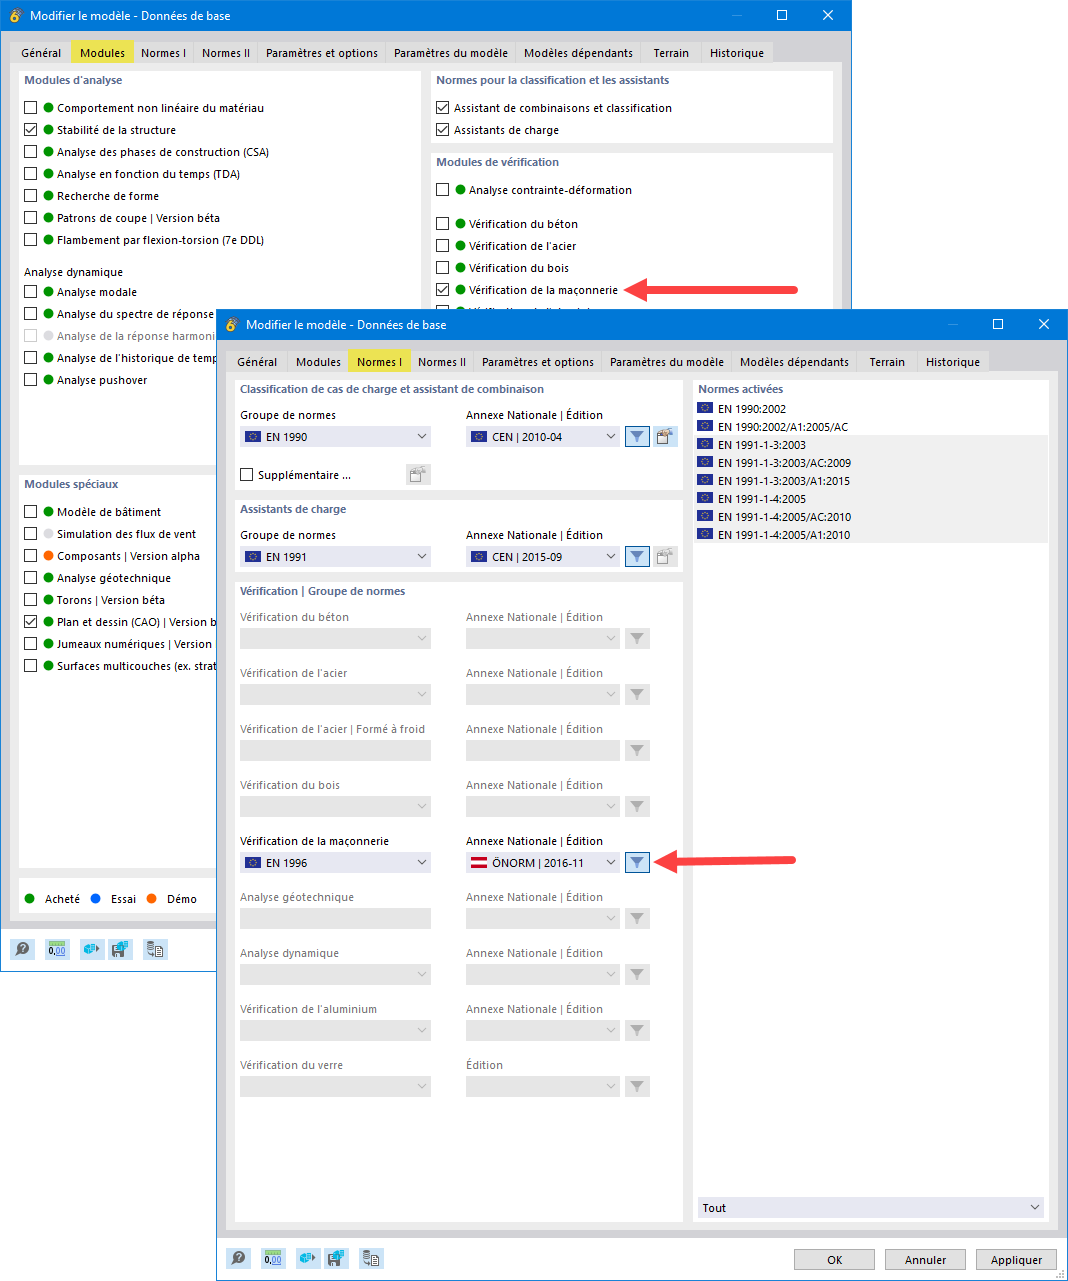Open units and decimals icon in back window
1068x1281 pixels.
pyautogui.click(x=57, y=949)
